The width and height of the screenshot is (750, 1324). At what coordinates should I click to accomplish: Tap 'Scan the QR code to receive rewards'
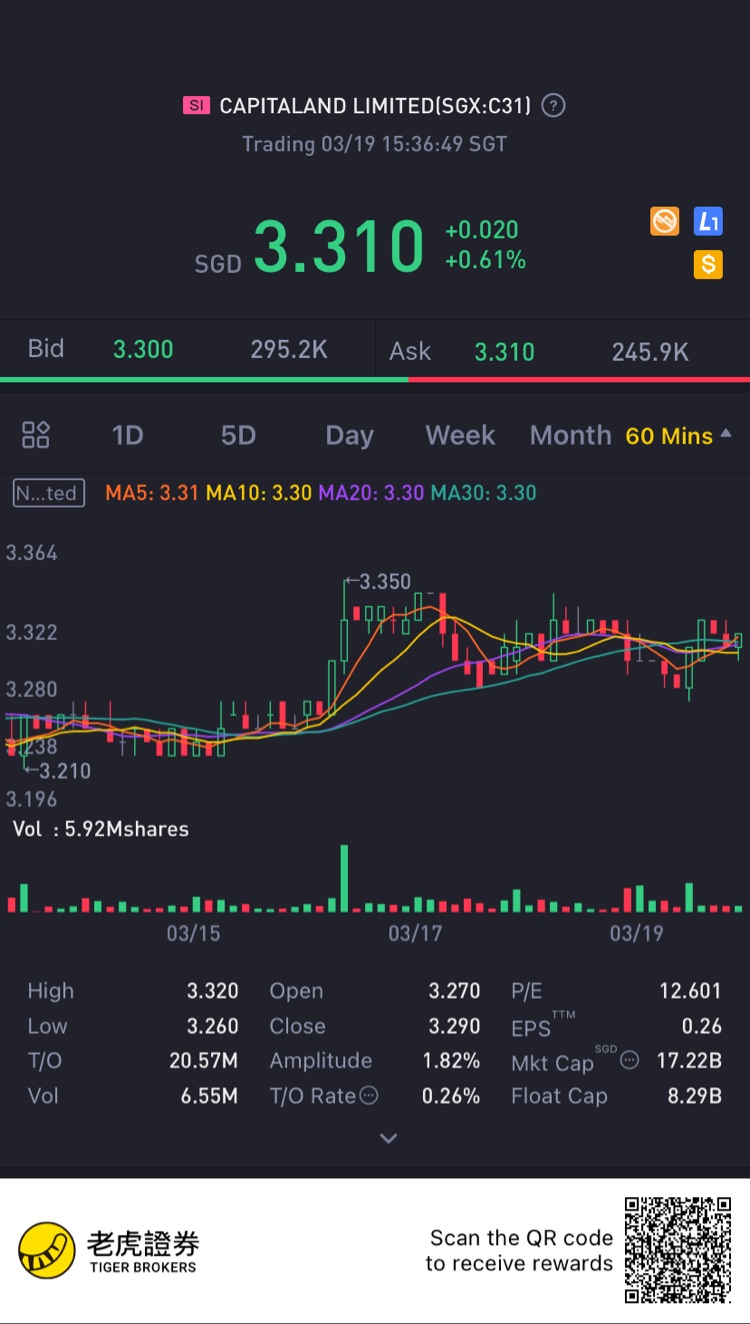[519, 1251]
